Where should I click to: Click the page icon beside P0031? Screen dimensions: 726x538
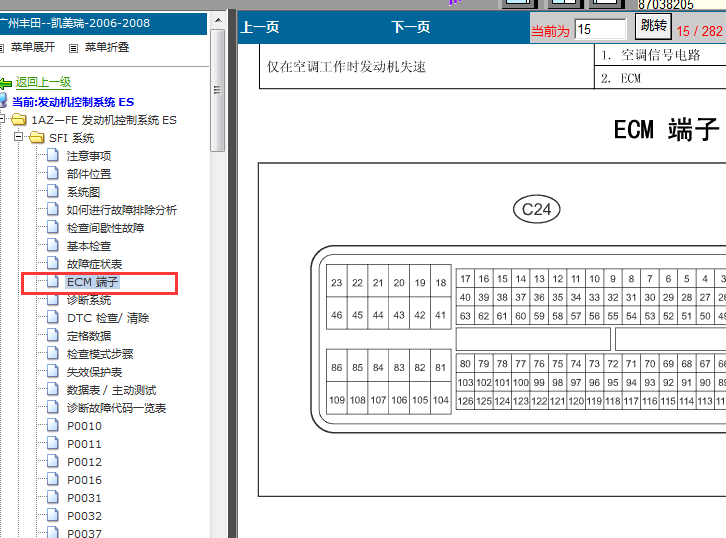pos(53,498)
